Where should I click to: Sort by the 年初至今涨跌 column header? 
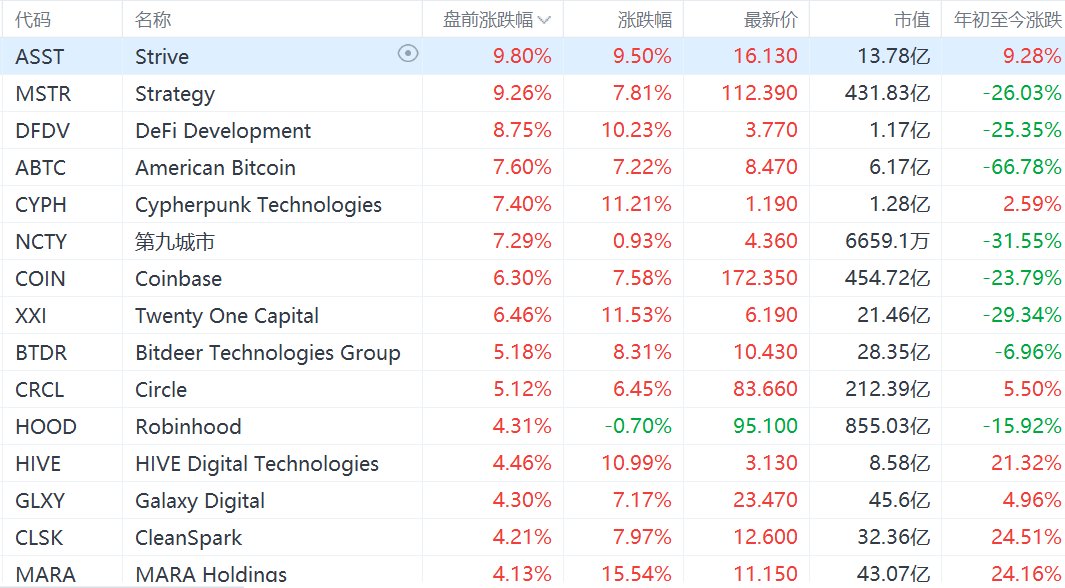[1008, 20]
